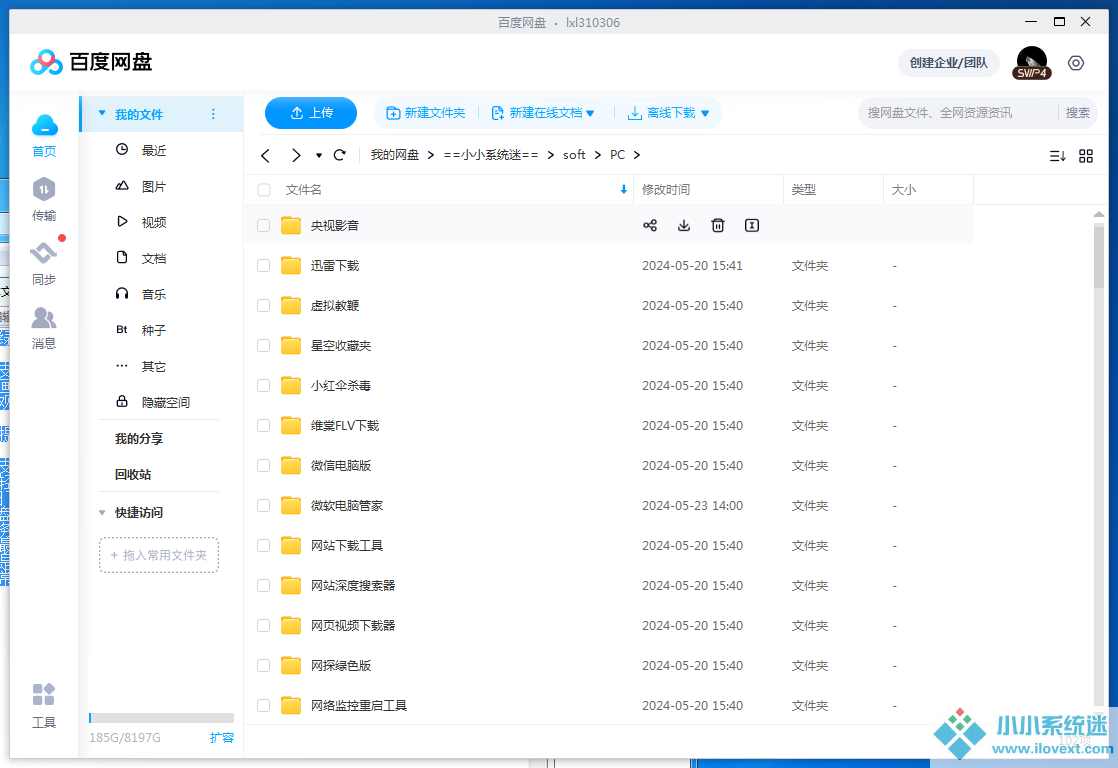Select 最近 in the sidebar
1118x768 pixels.
153,150
